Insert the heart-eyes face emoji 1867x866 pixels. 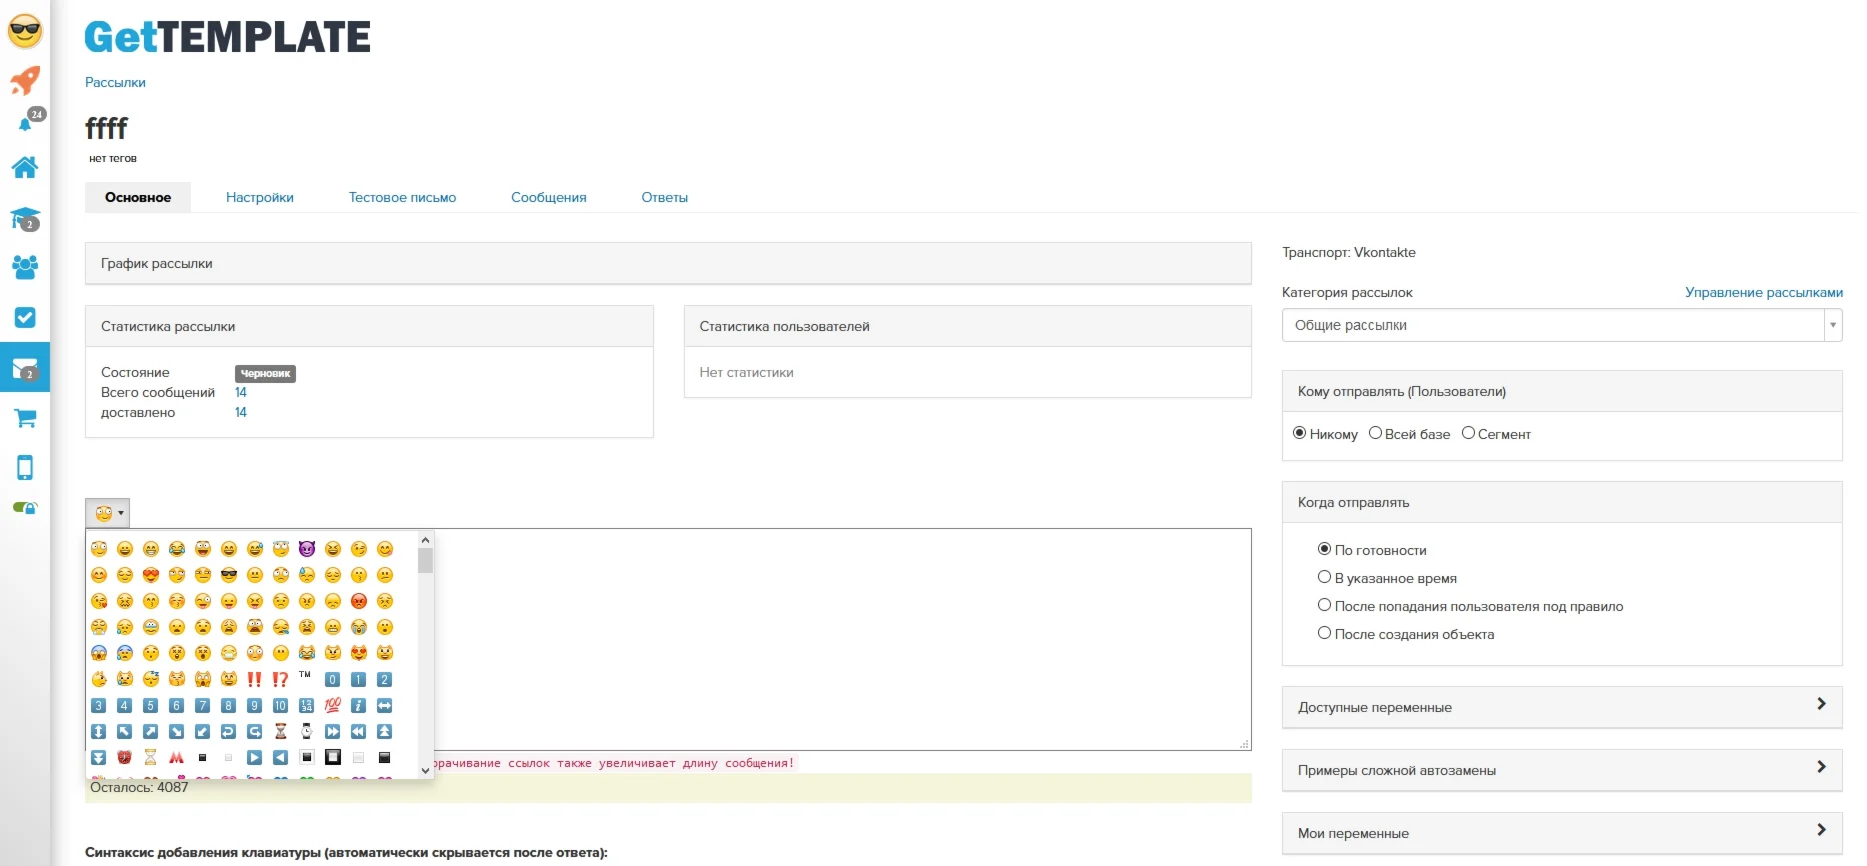[x=151, y=575]
